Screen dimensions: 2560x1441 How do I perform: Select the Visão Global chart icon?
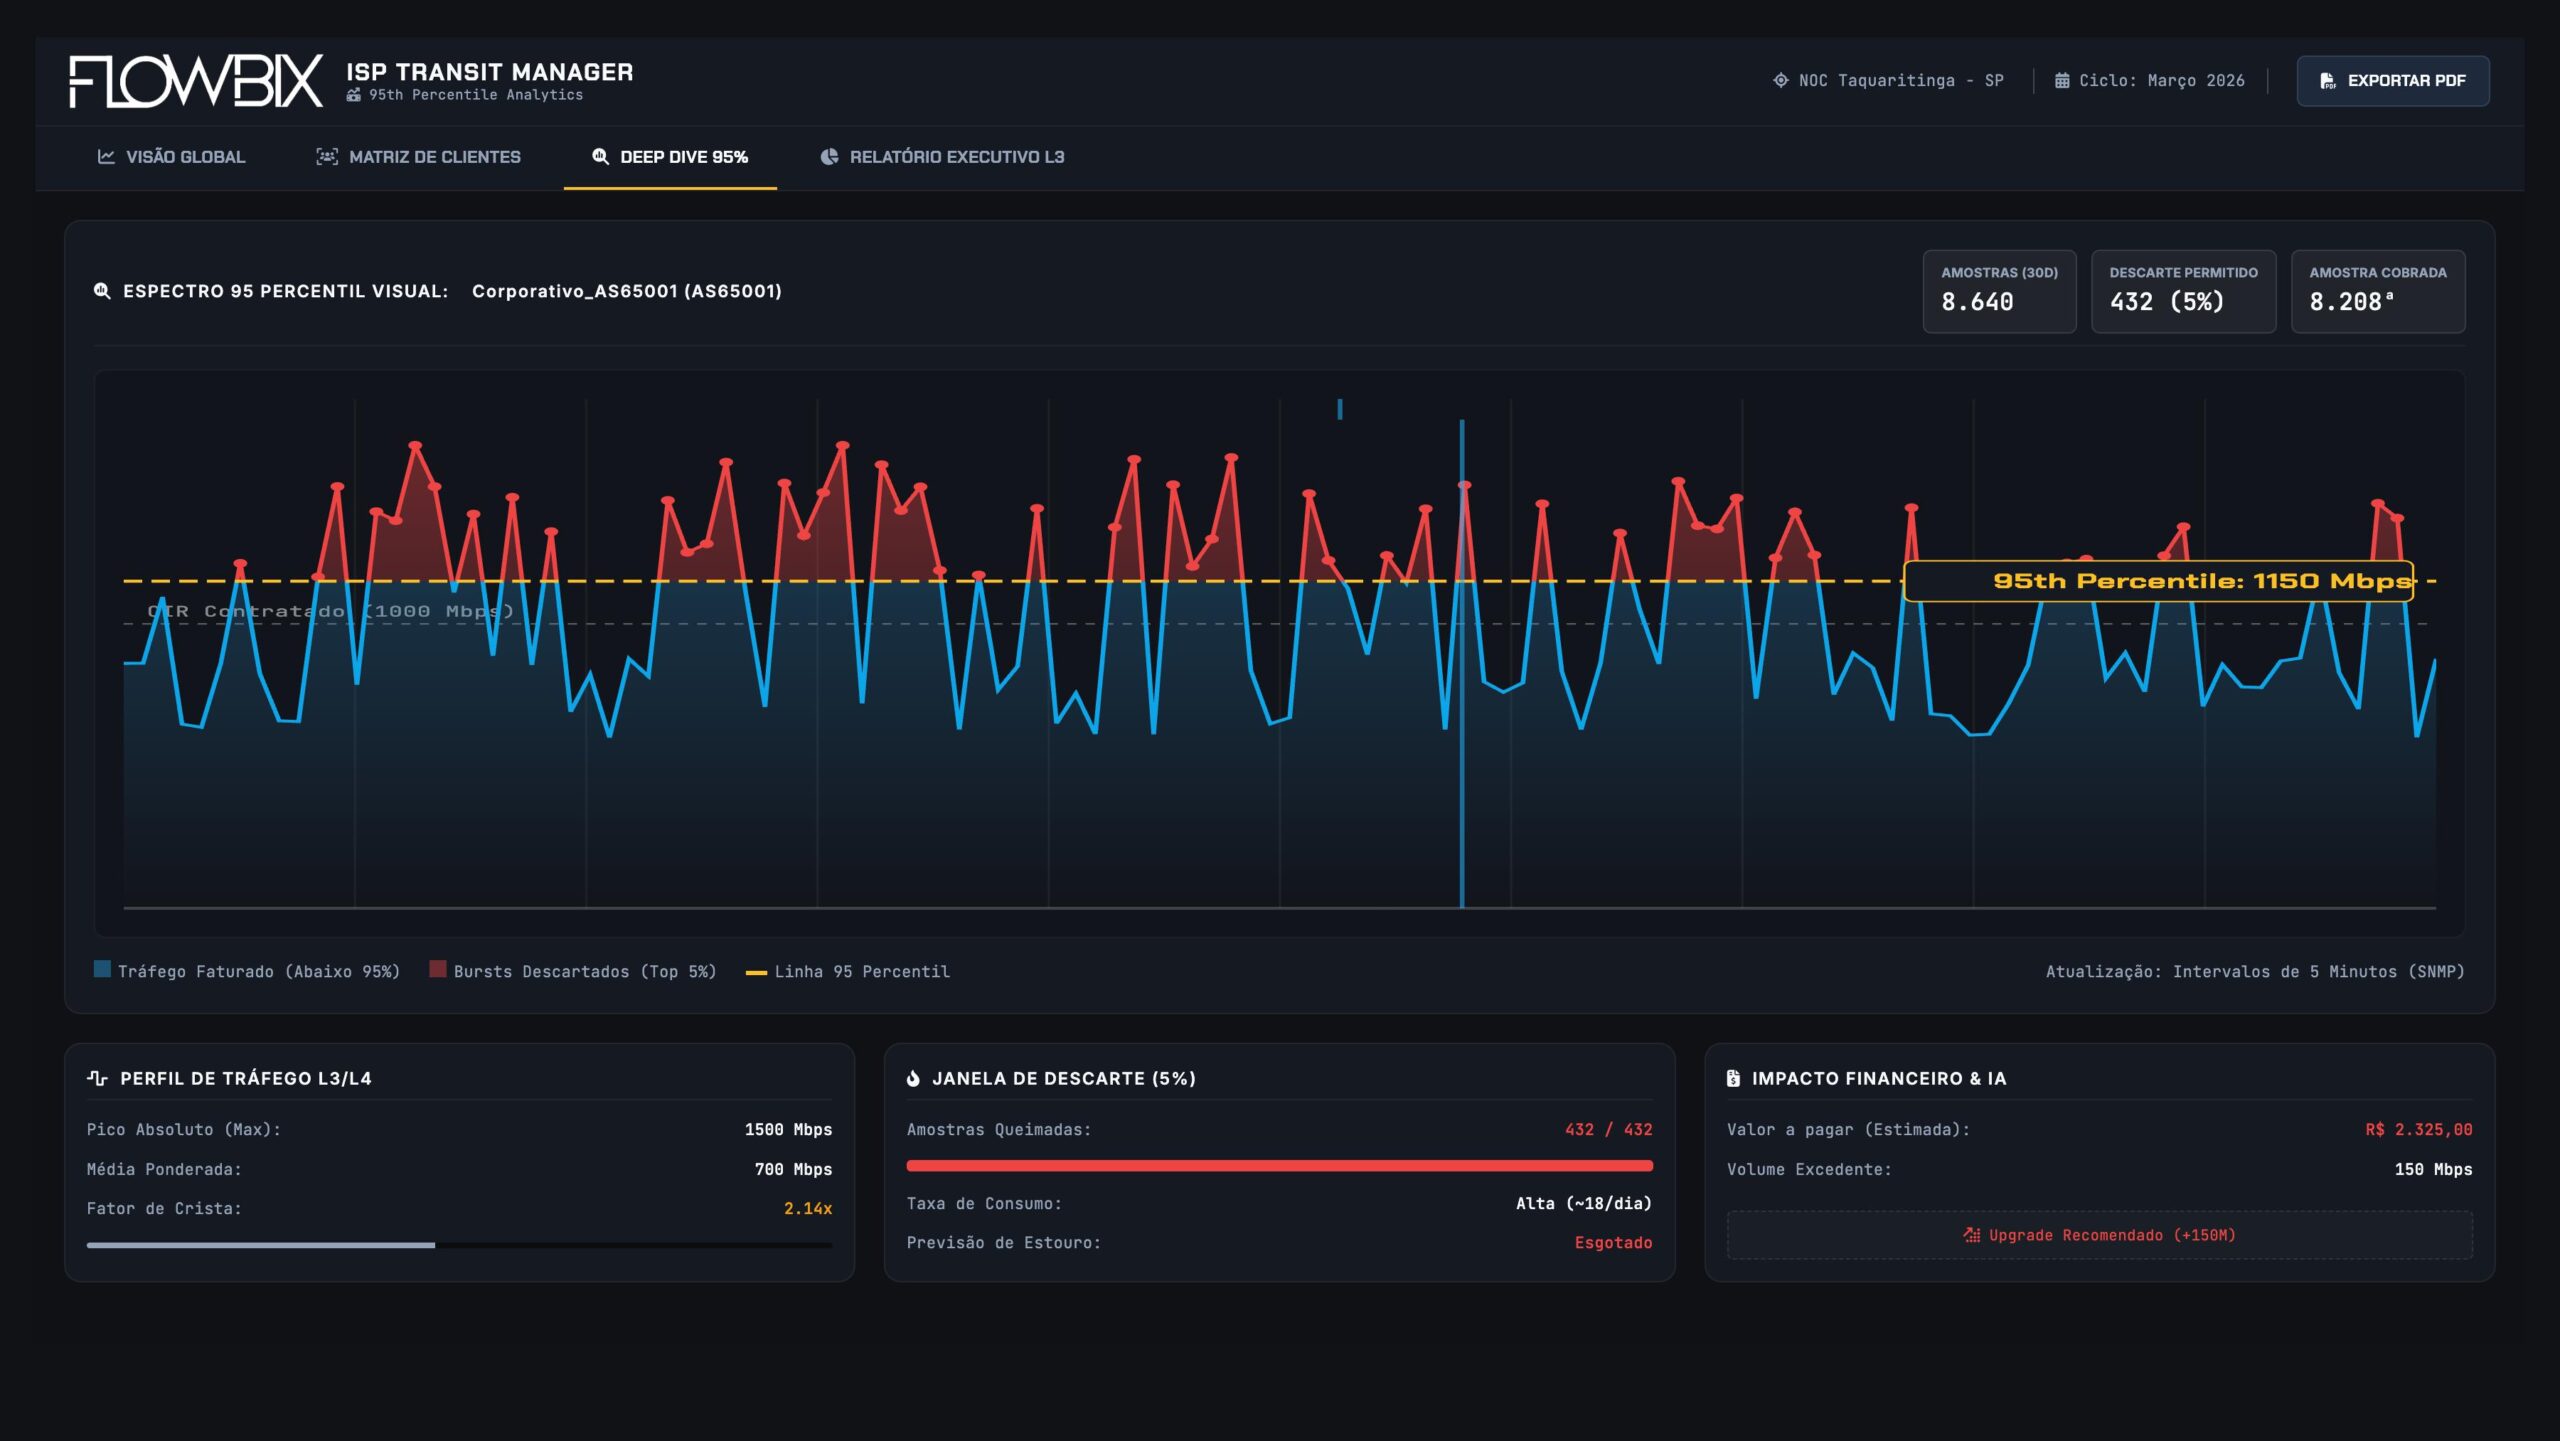[108, 157]
